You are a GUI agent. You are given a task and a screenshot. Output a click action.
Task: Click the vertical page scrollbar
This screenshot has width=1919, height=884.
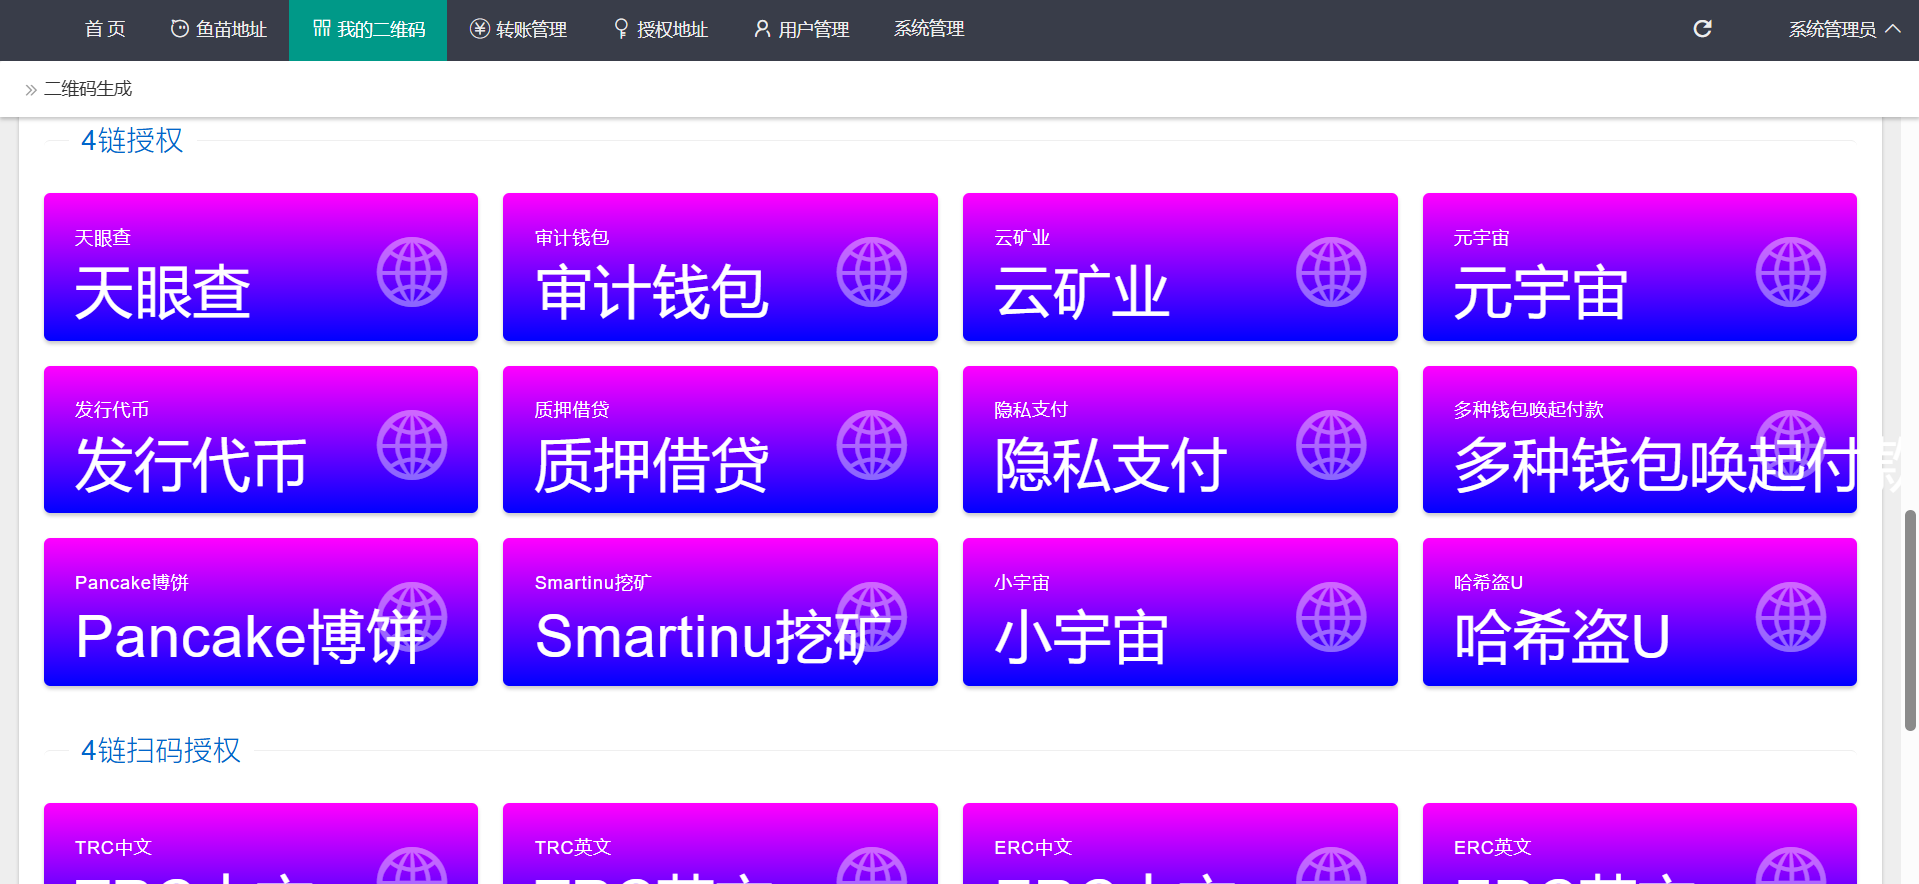[x=1910, y=620]
